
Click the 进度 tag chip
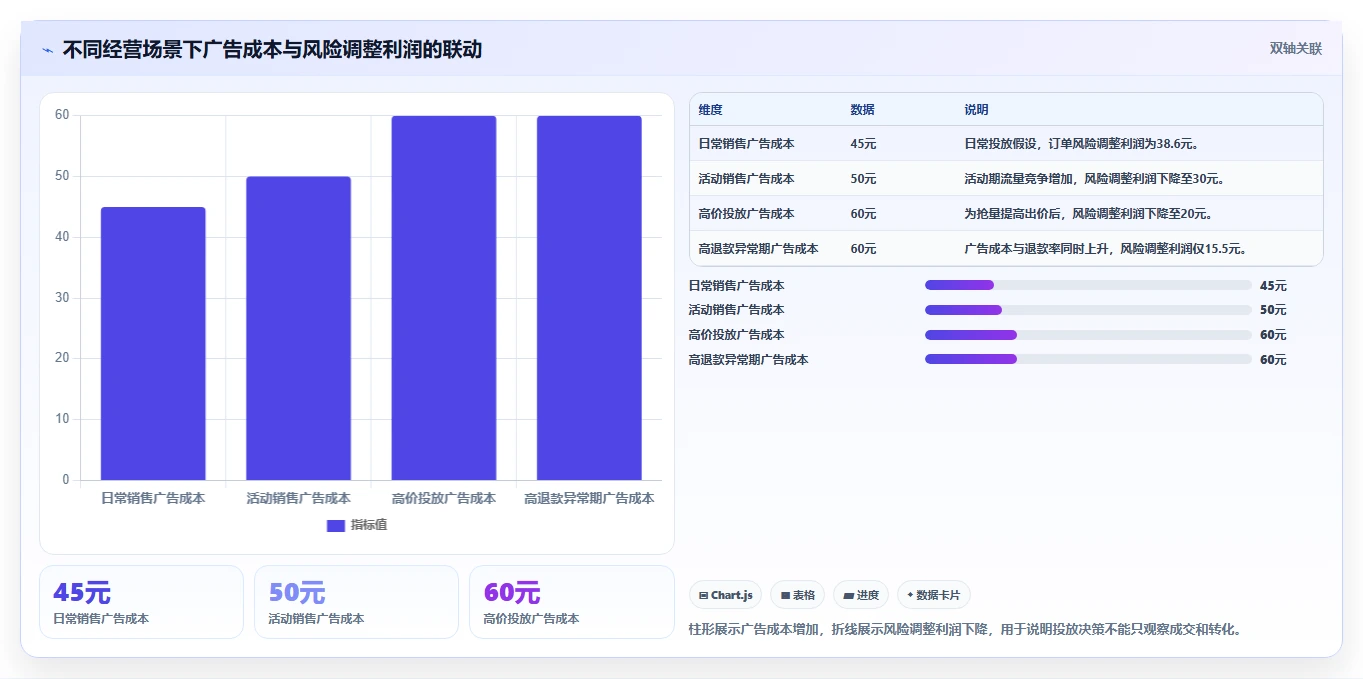861,595
